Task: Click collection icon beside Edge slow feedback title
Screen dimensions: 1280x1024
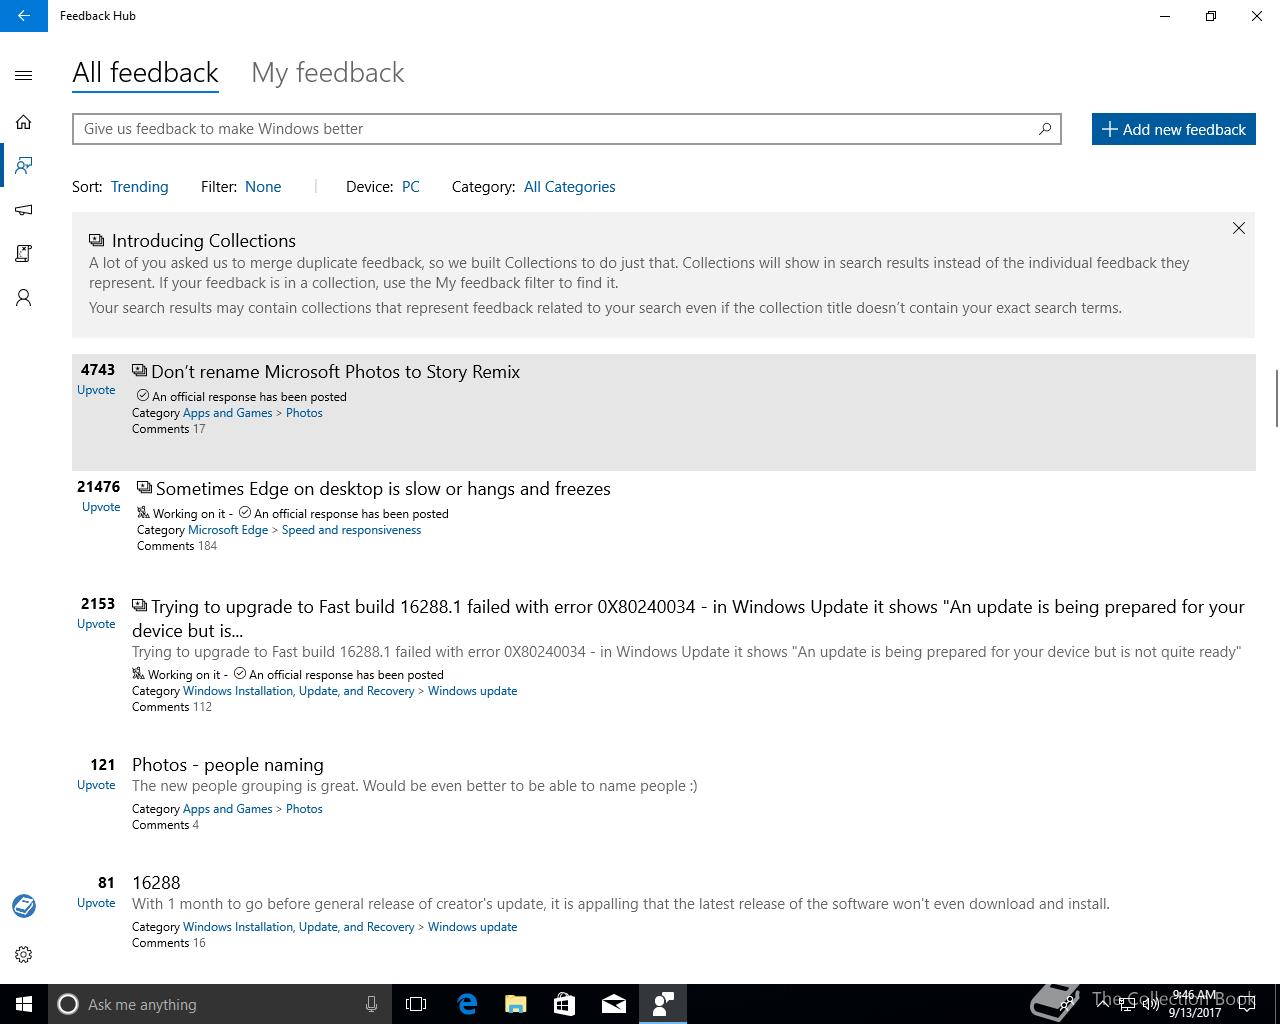Action: 144,488
